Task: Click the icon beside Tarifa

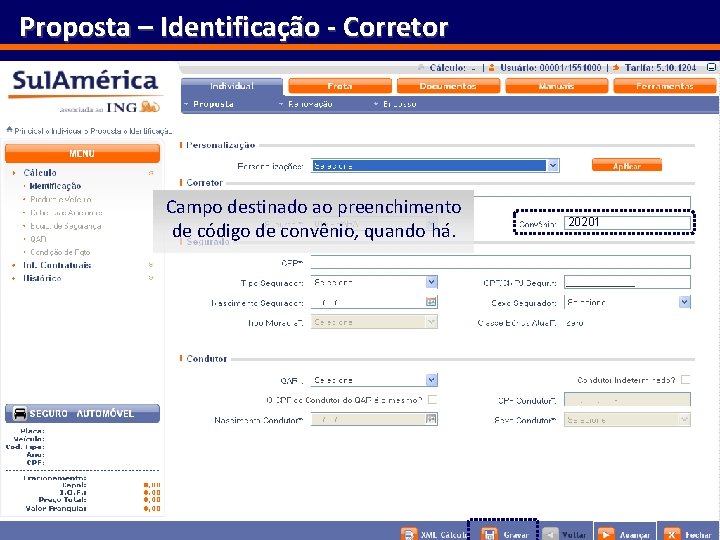Action: (x=616, y=68)
